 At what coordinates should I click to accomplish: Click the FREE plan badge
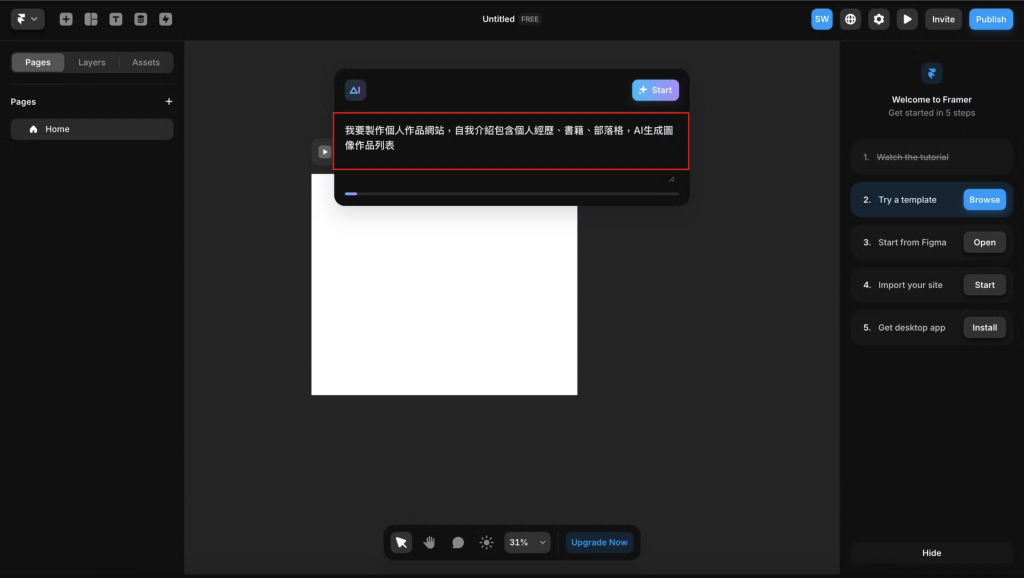coord(530,19)
